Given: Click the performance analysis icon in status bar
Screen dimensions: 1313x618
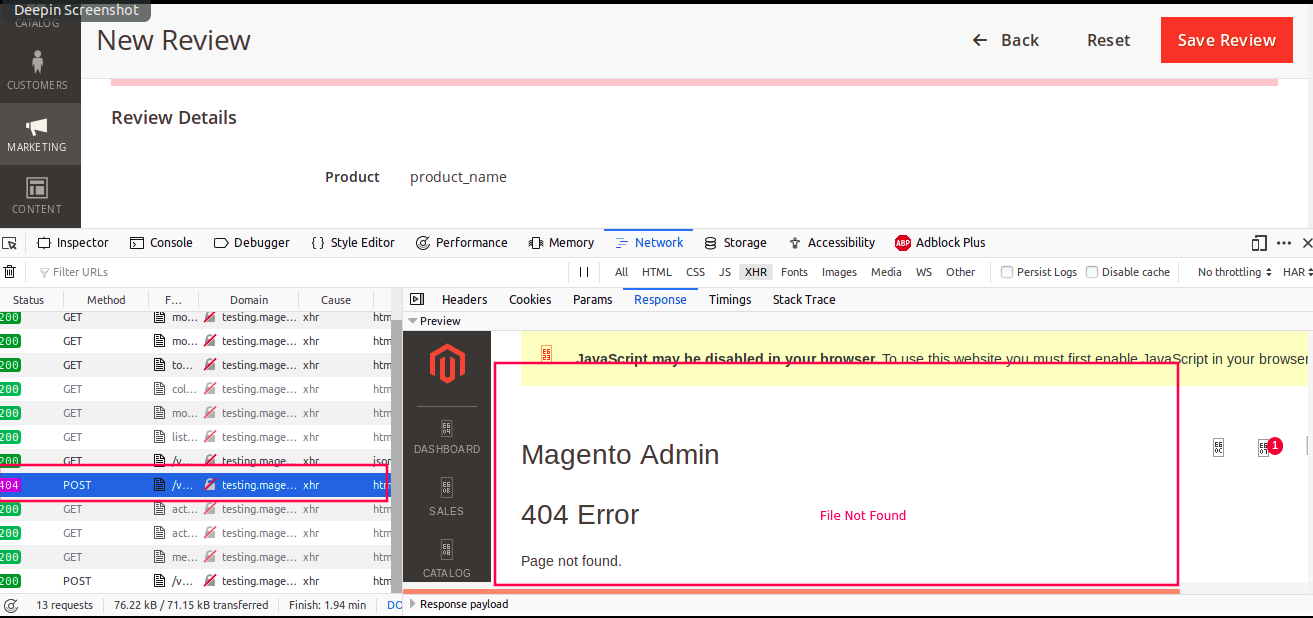Looking at the screenshot, I should tap(11, 605).
